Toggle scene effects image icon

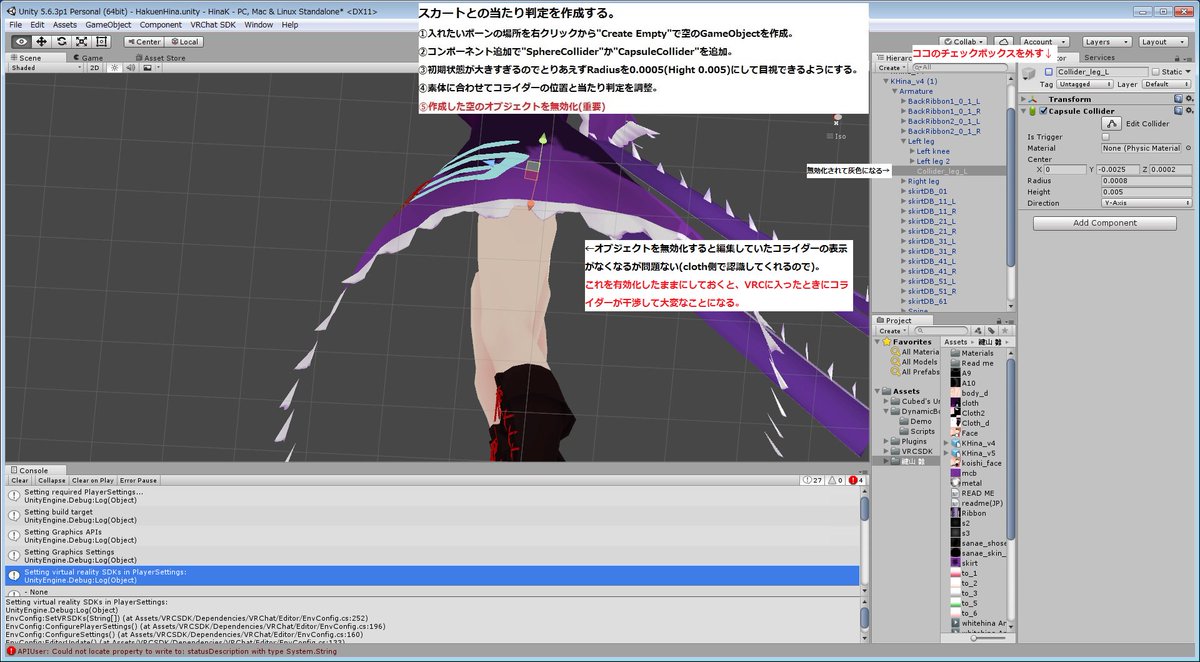[x=146, y=68]
